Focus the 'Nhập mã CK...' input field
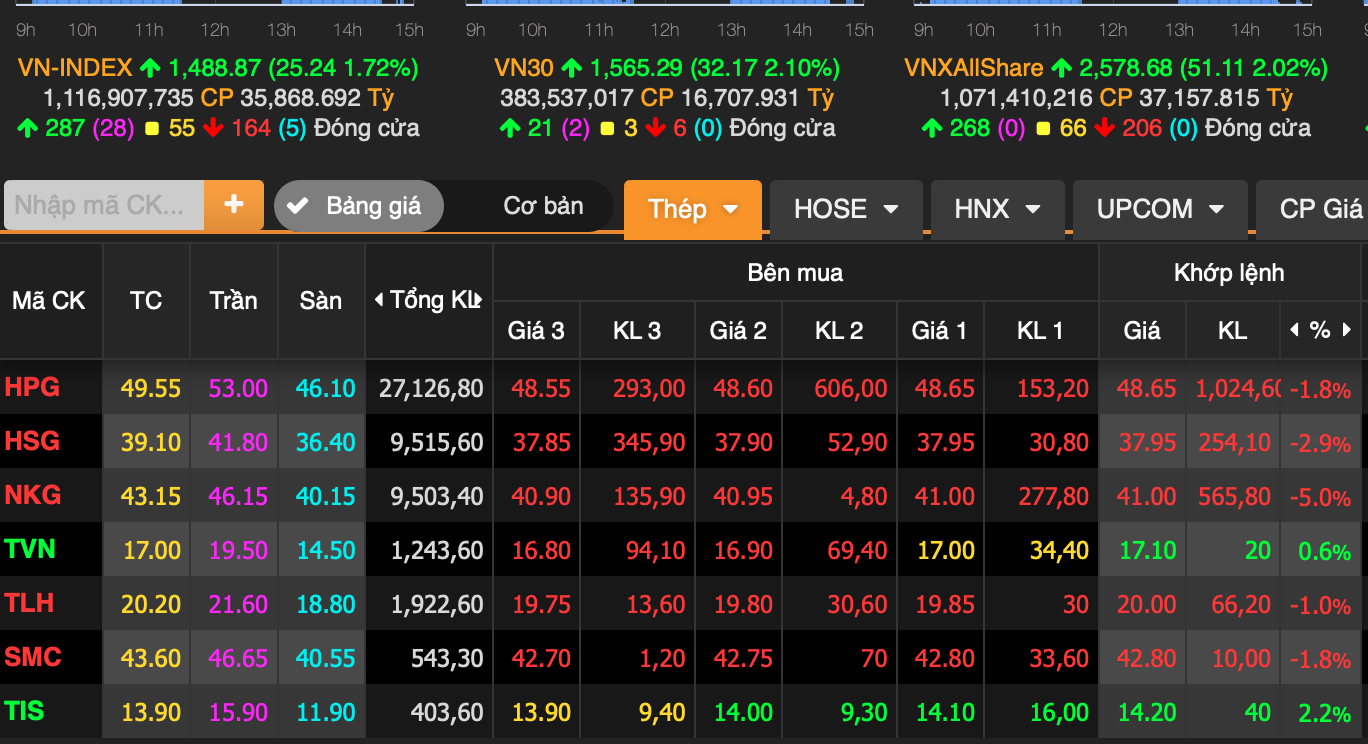Viewport: 1368px width, 744px height. (x=104, y=205)
